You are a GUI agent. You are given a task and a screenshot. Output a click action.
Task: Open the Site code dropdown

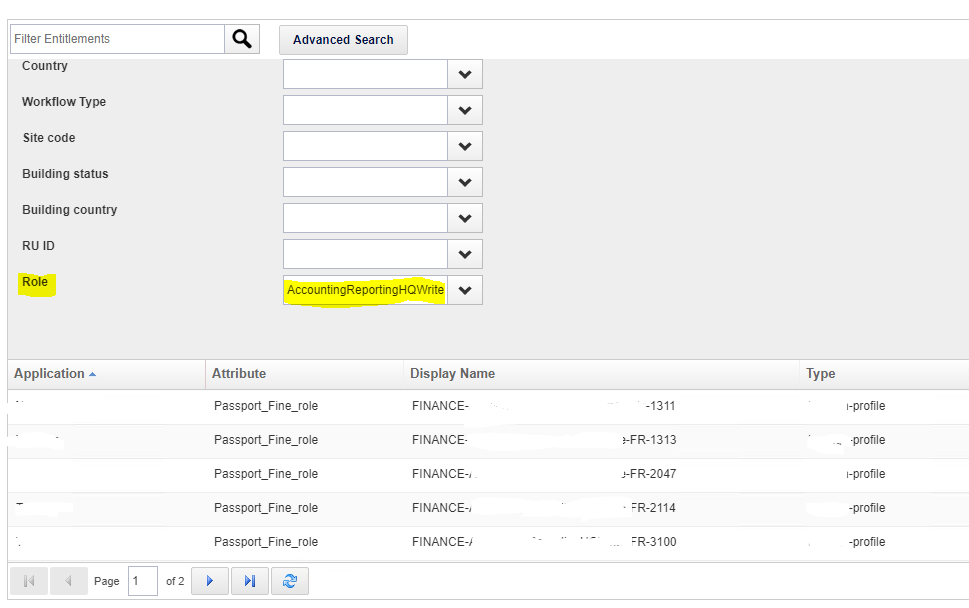pos(464,146)
